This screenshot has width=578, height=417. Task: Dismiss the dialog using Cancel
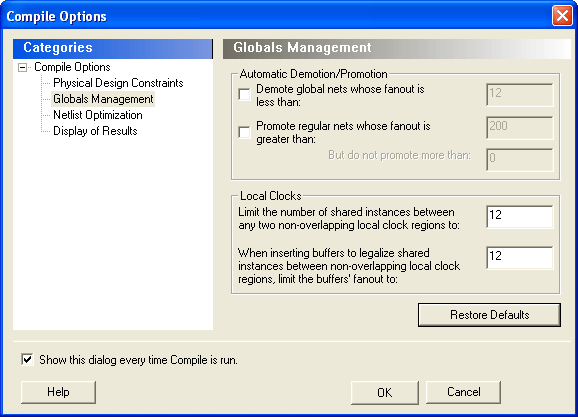tap(463, 392)
